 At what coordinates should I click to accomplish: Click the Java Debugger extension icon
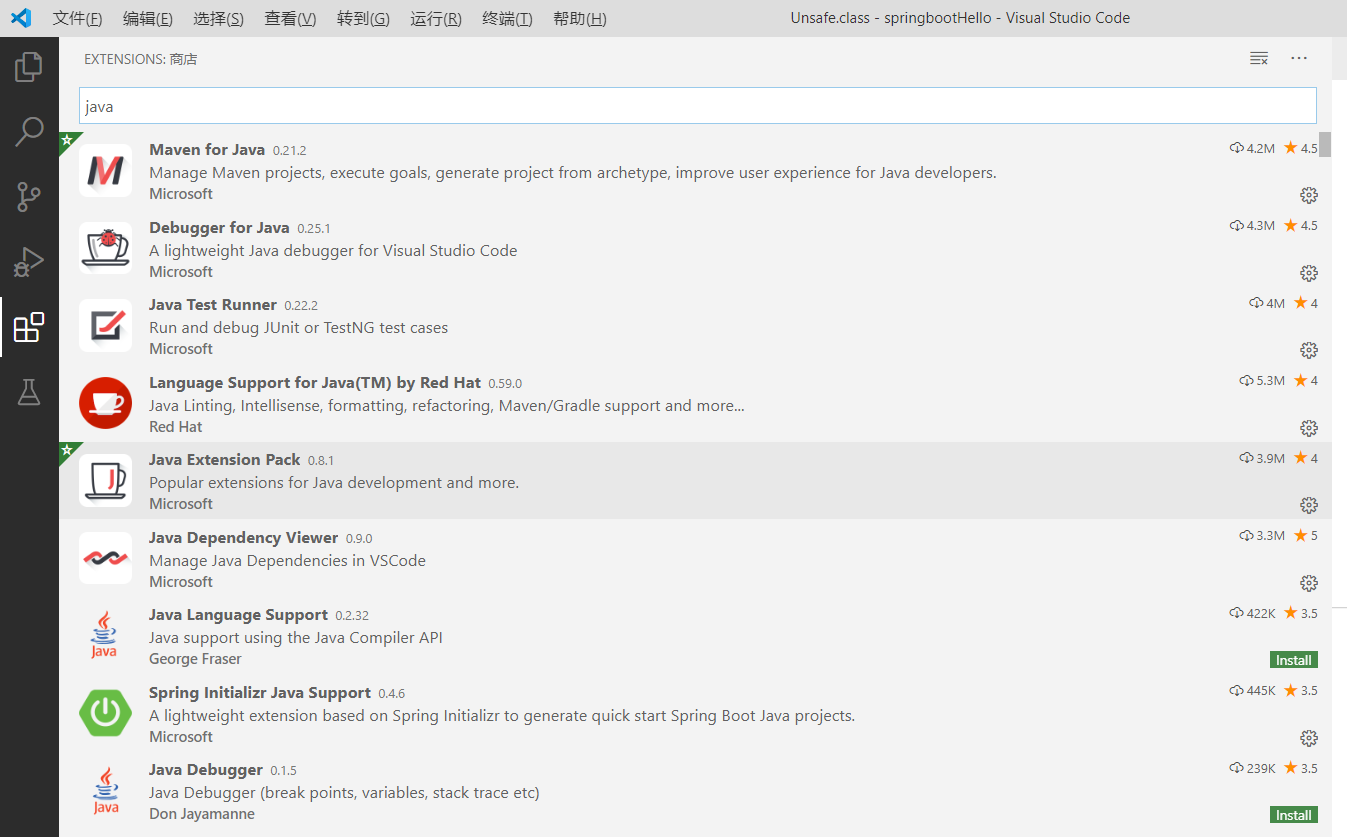click(x=105, y=791)
